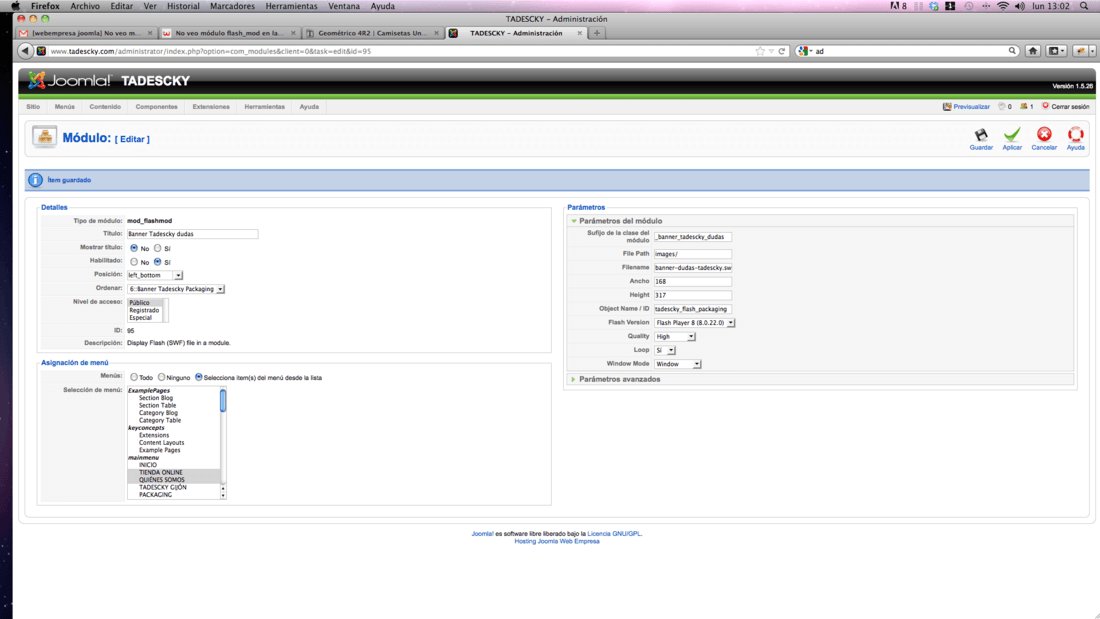Open the Loop dropdown
This screenshot has width=1100, height=619.
point(664,350)
